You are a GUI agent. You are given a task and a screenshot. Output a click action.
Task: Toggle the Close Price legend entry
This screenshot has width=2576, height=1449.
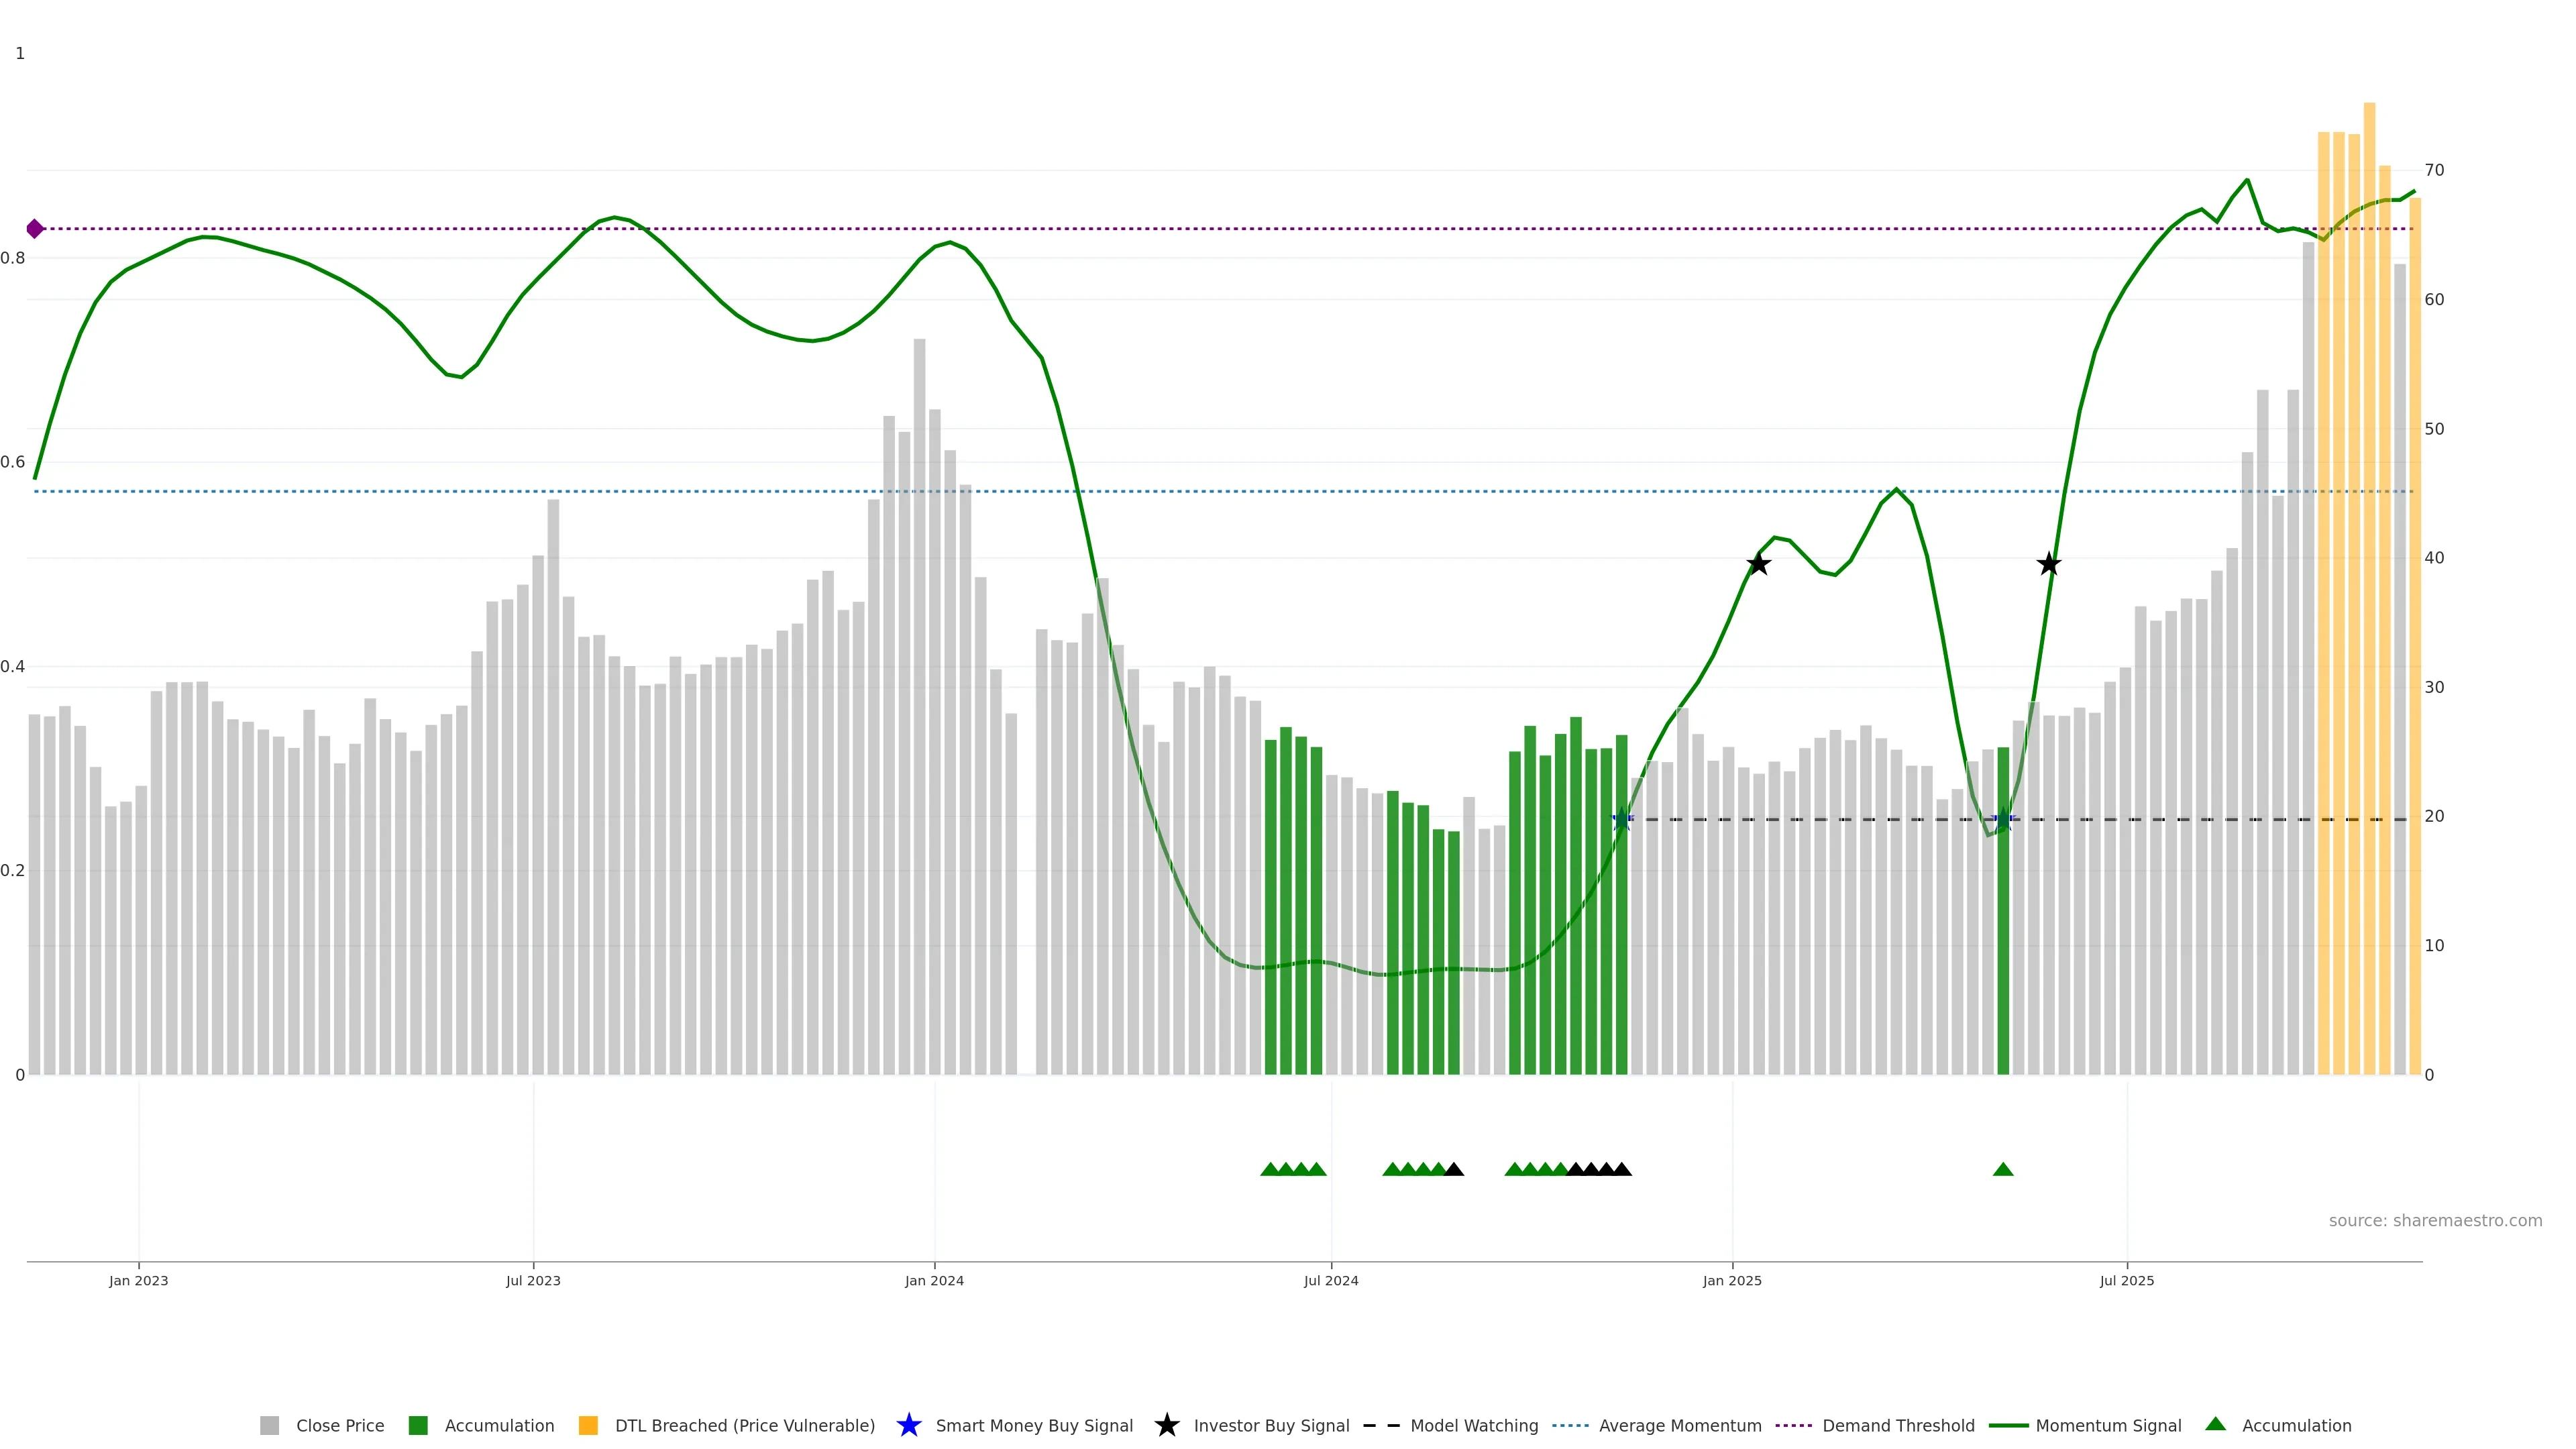pyautogui.click(x=339, y=1425)
